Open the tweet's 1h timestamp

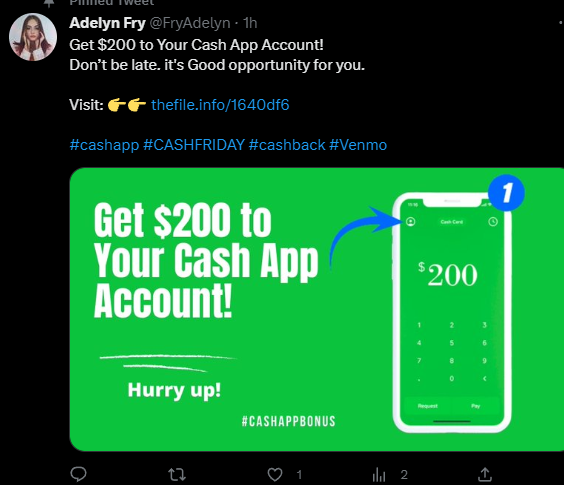(250, 23)
